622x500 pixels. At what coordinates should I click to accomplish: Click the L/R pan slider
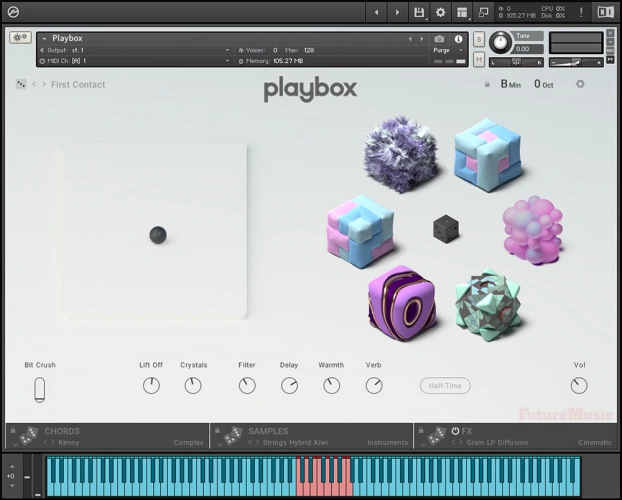pyautogui.click(x=516, y=62)
